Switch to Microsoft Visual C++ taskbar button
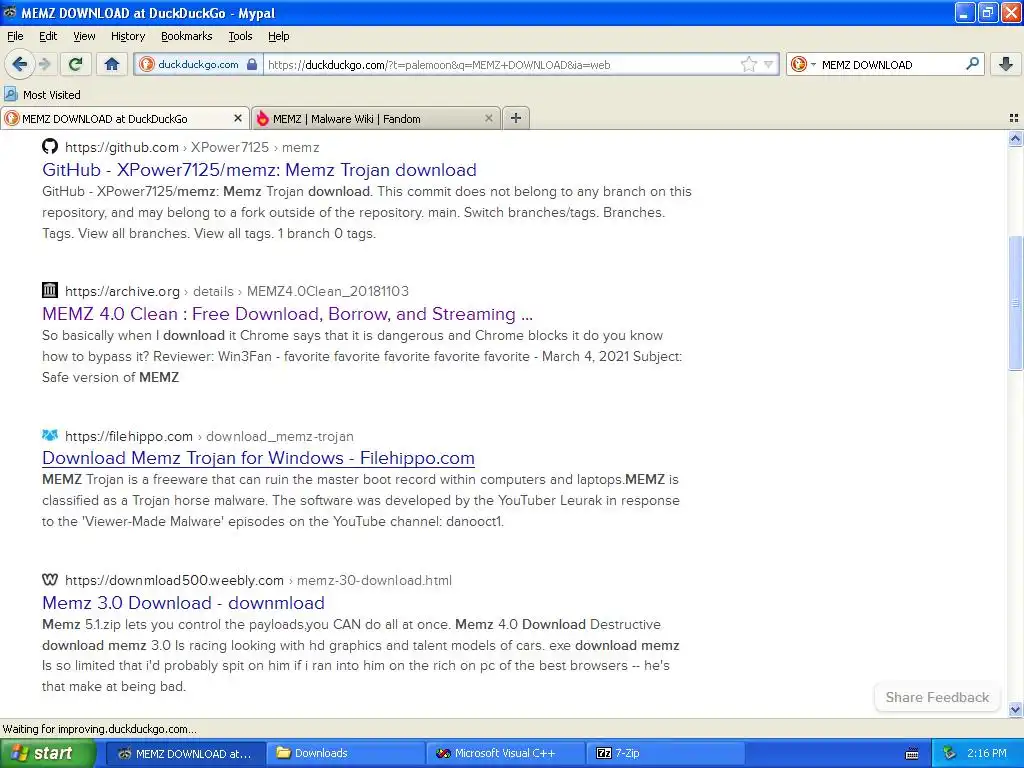The height and width of the screenshot is (768, 1024). (506, 753)
